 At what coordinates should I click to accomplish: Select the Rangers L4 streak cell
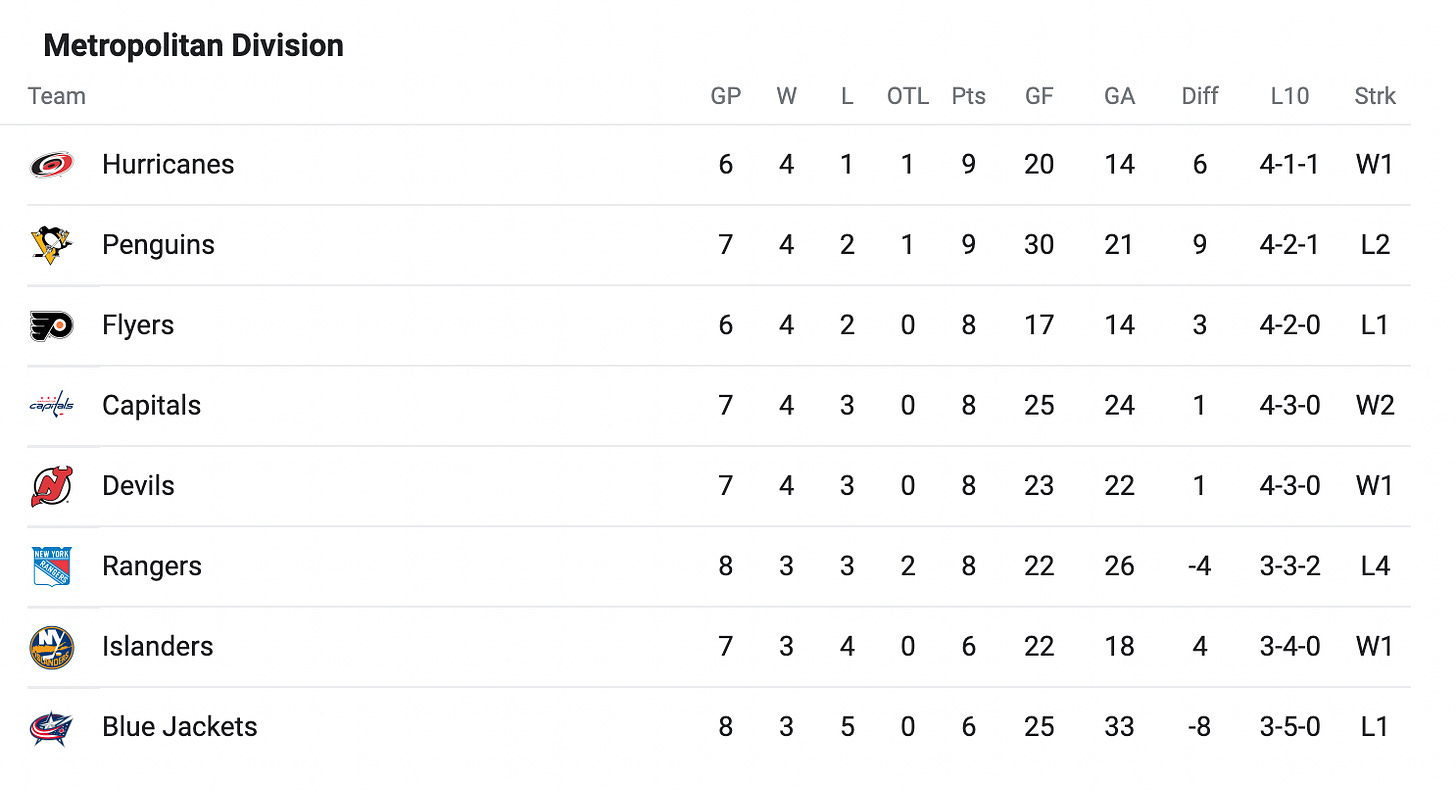tap(1375, 566)
